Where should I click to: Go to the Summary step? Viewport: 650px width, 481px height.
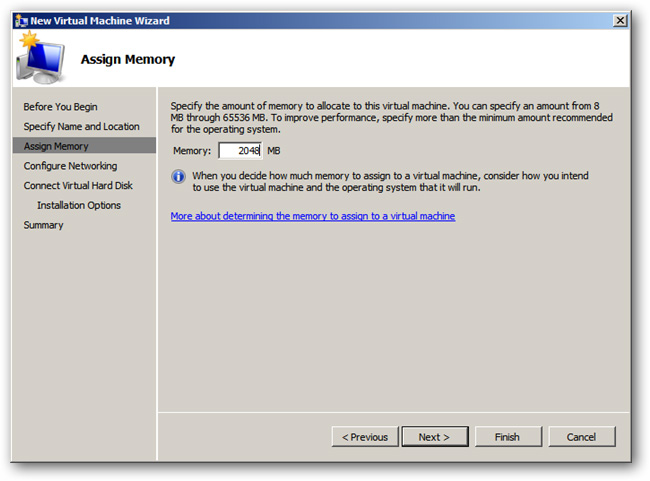(44, 225)
